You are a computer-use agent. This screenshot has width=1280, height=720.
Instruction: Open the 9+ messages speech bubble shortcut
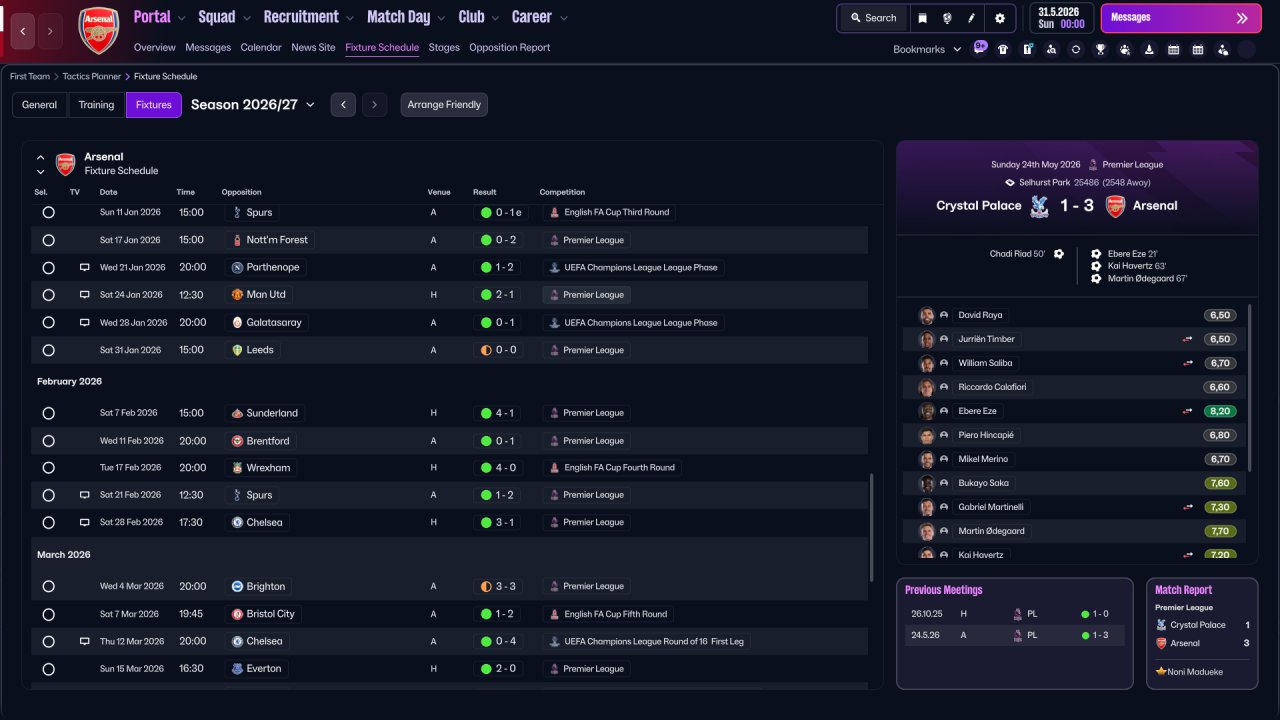980,47
